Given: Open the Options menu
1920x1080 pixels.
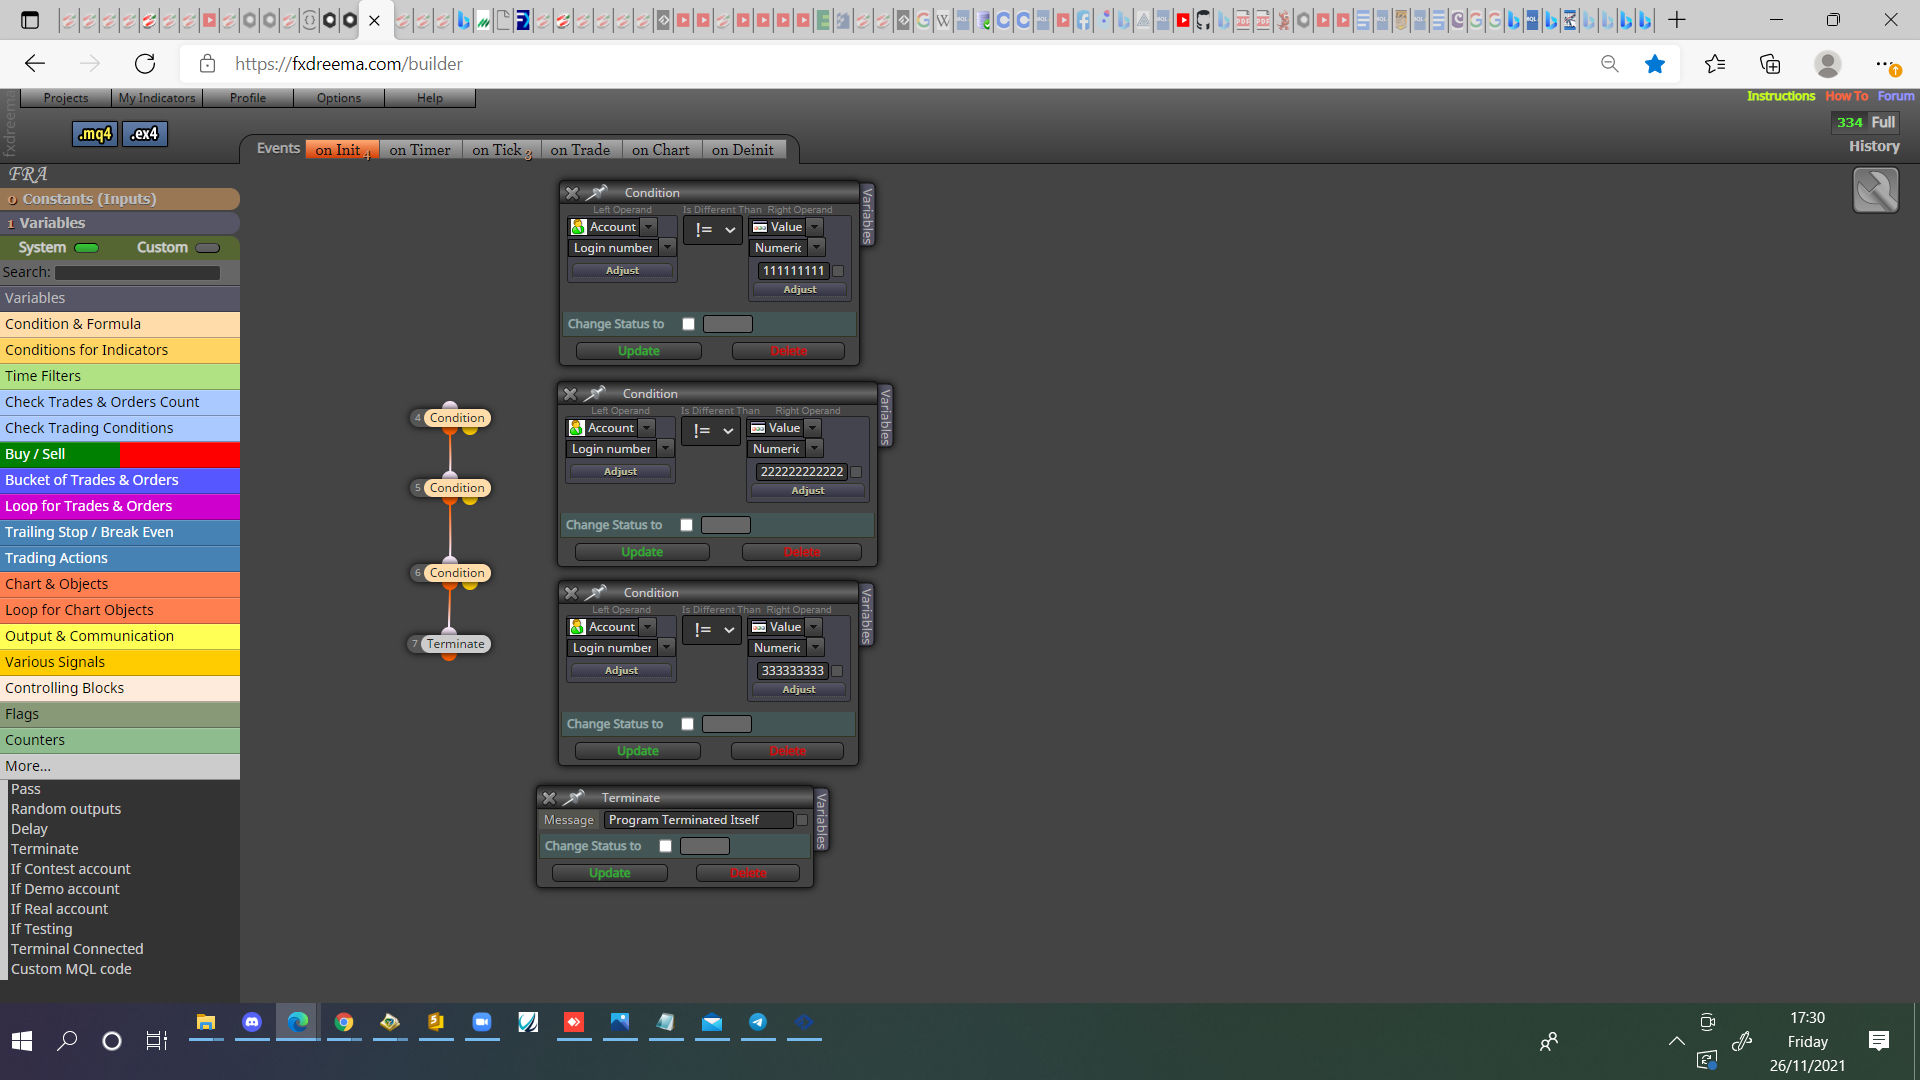Looking at the screenshot, I should pyautogui.click(x=339, y=98).
